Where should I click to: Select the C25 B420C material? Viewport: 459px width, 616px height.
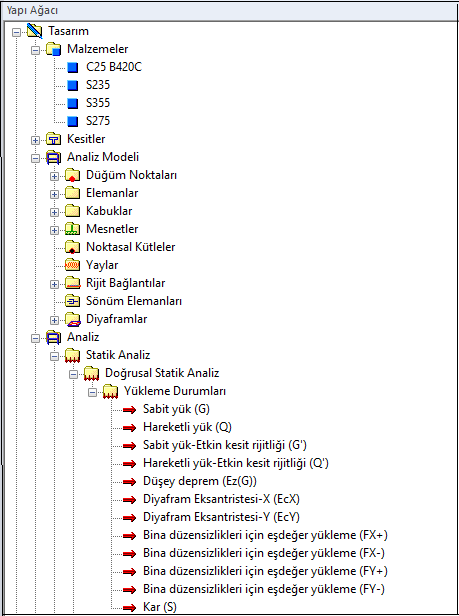click(x=114, y=67)
